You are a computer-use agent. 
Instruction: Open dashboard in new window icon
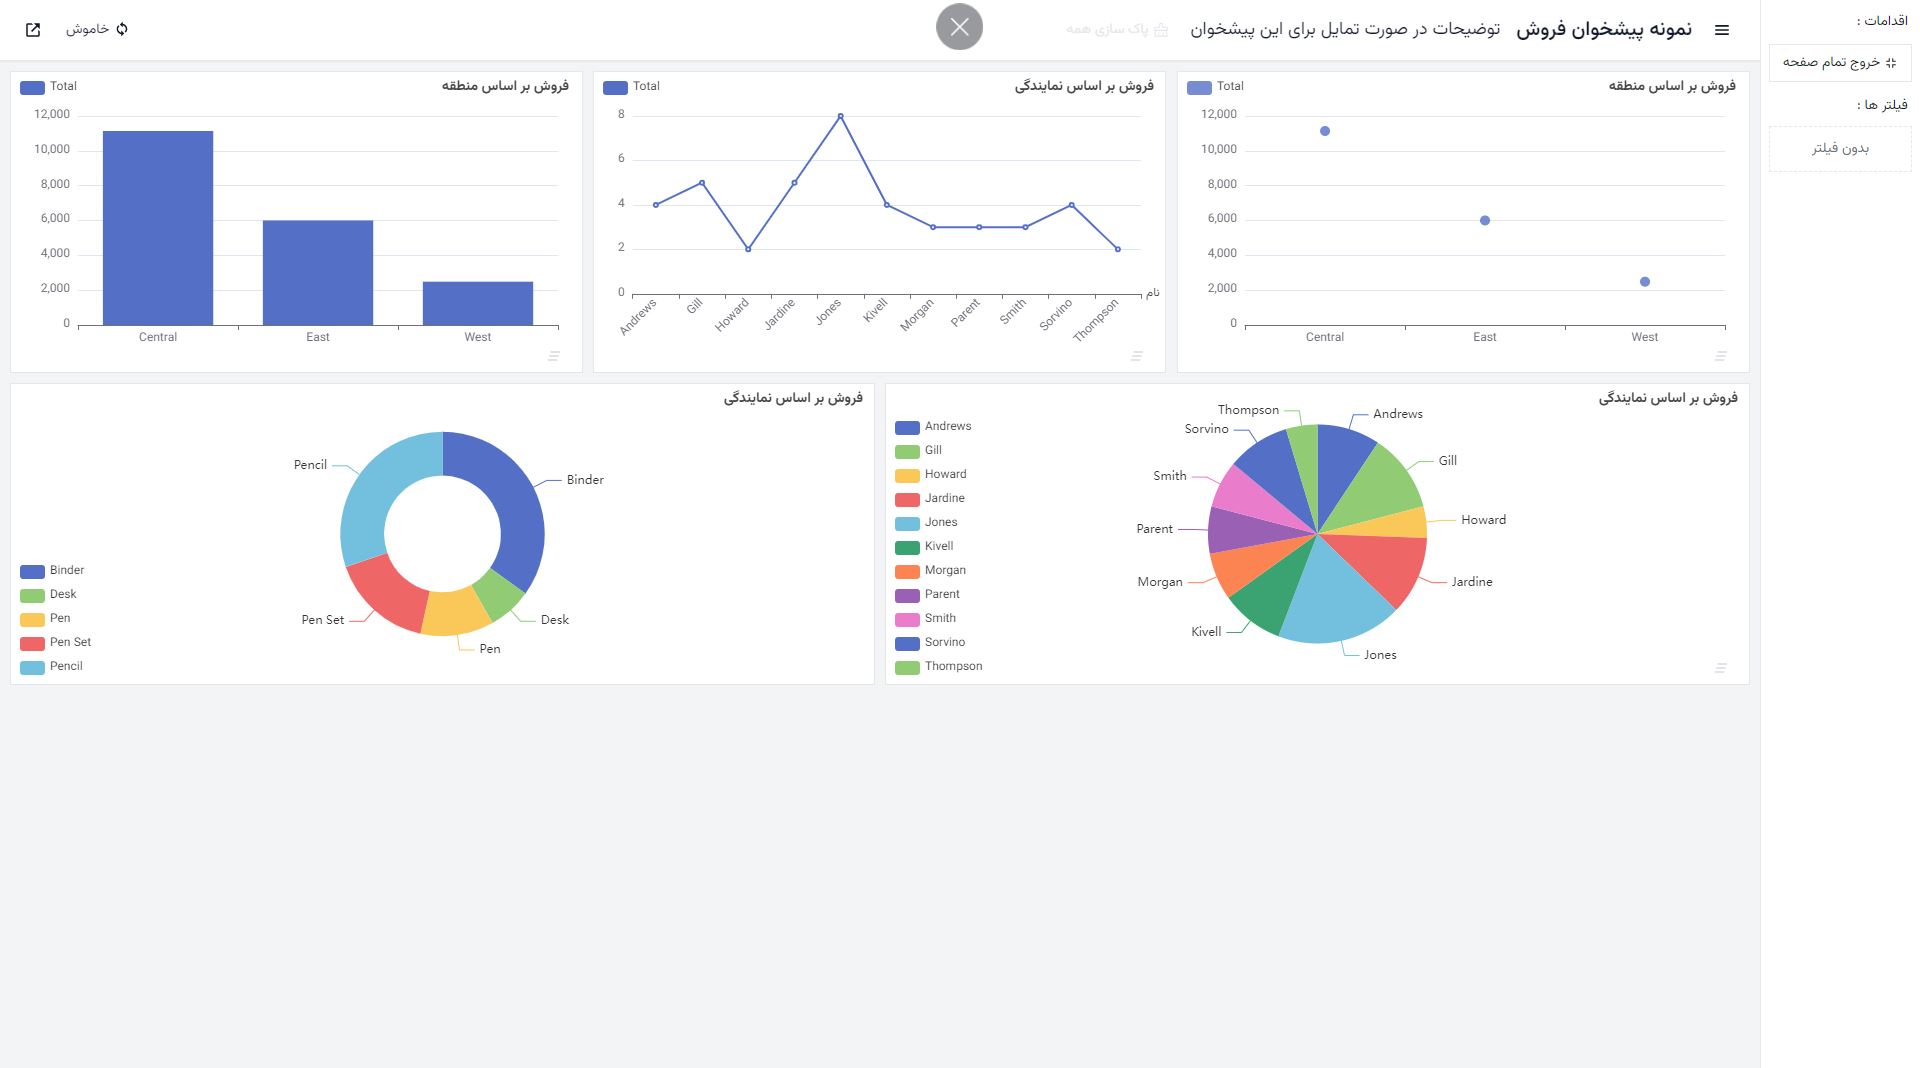[33, 29]
